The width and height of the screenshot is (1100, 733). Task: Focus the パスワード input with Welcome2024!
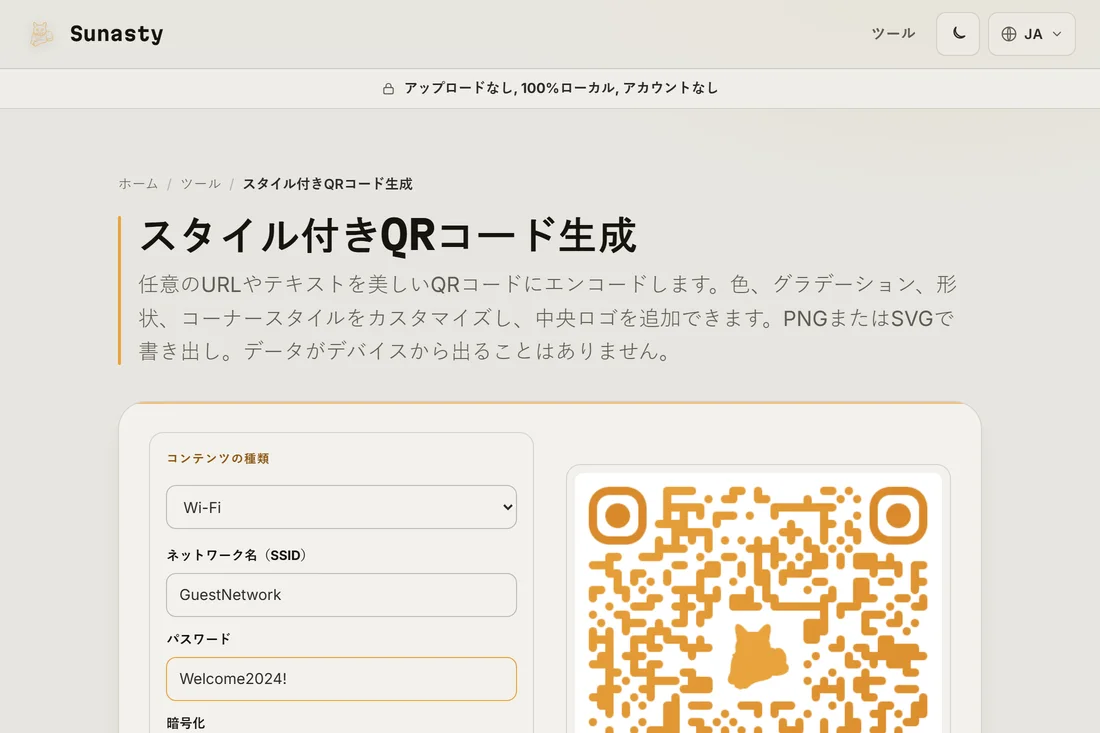coord(341,679)
